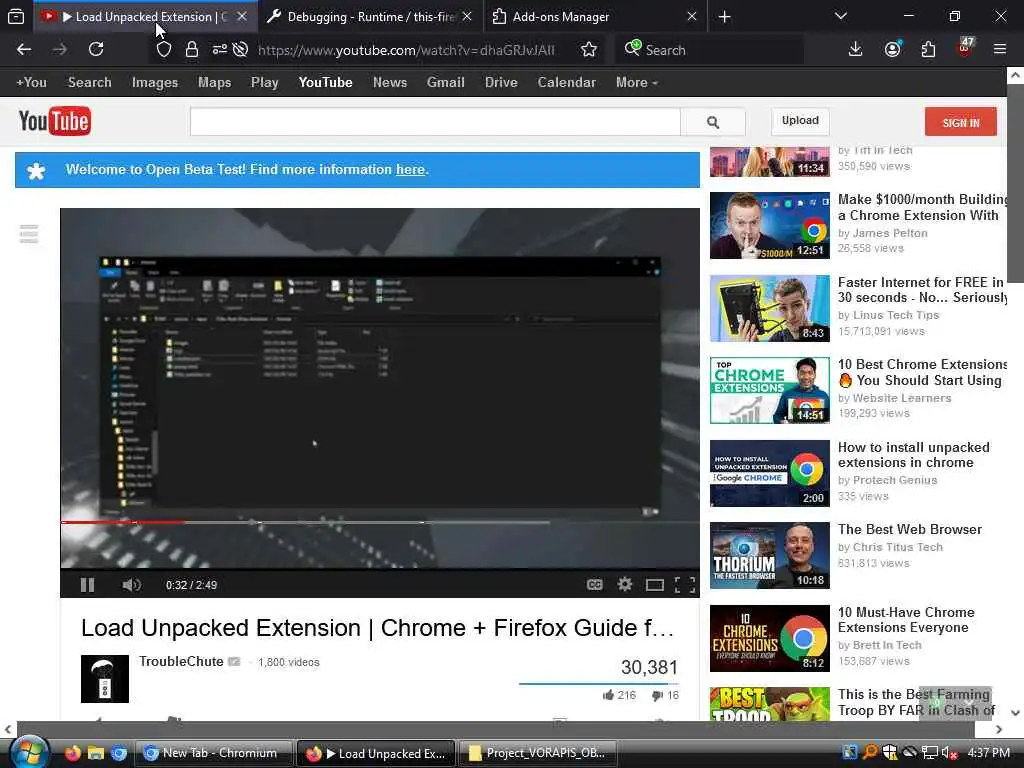Open 'The Best Web Browser' Thorium thumbnail
This screenshot has width=1024, height=768.
tap(770, 556)
